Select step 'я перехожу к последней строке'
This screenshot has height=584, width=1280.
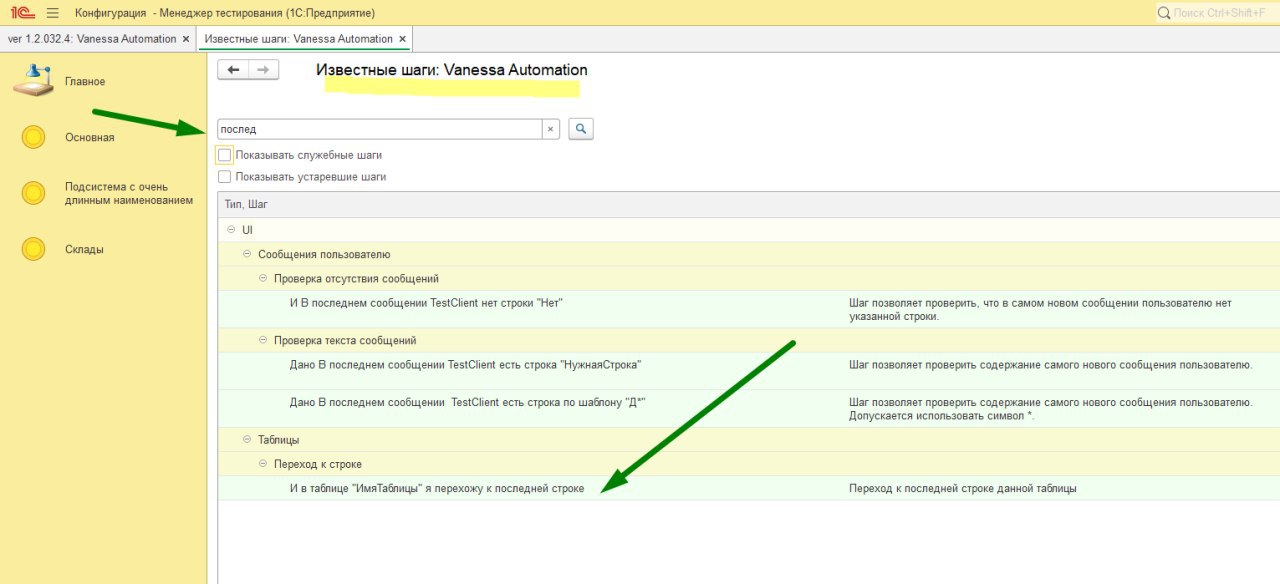point(437,488)
